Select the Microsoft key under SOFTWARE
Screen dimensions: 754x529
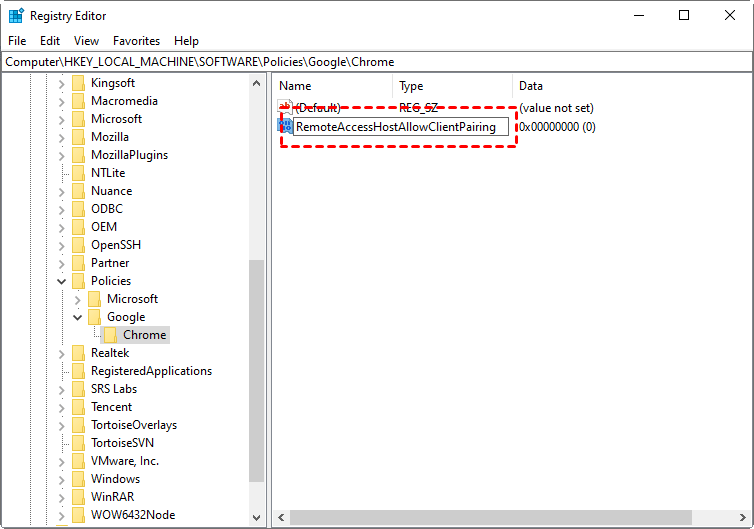pyautogui.click(x=116, y=119)
